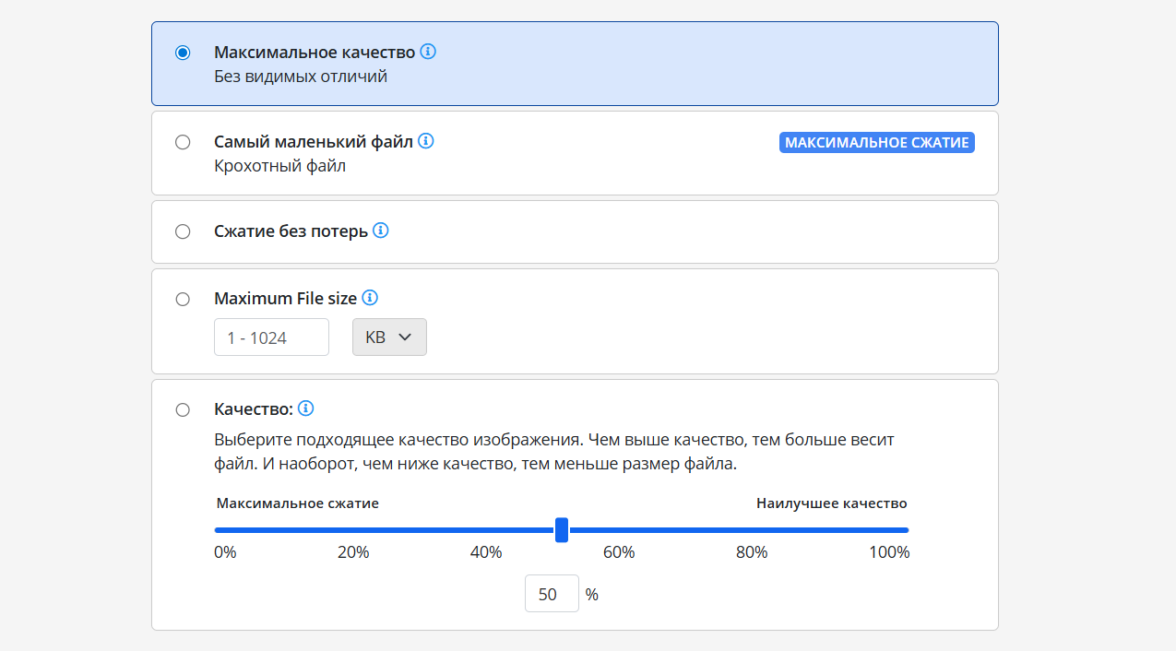
Task: Show info icon for Maximum File size
Action: pos(370,298)
